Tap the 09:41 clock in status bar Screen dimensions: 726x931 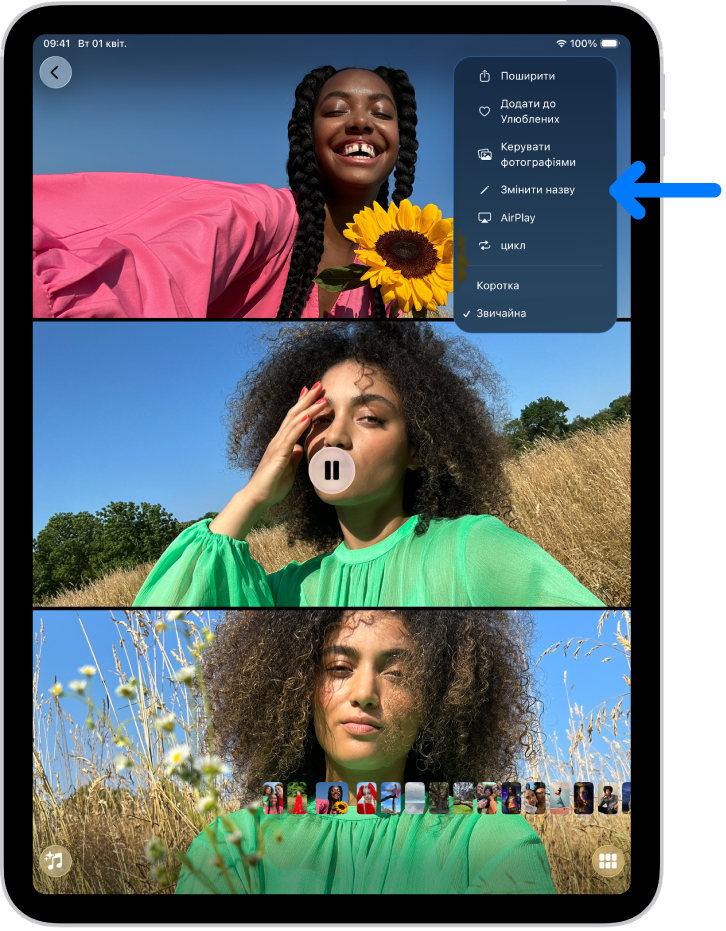[57, 43]
